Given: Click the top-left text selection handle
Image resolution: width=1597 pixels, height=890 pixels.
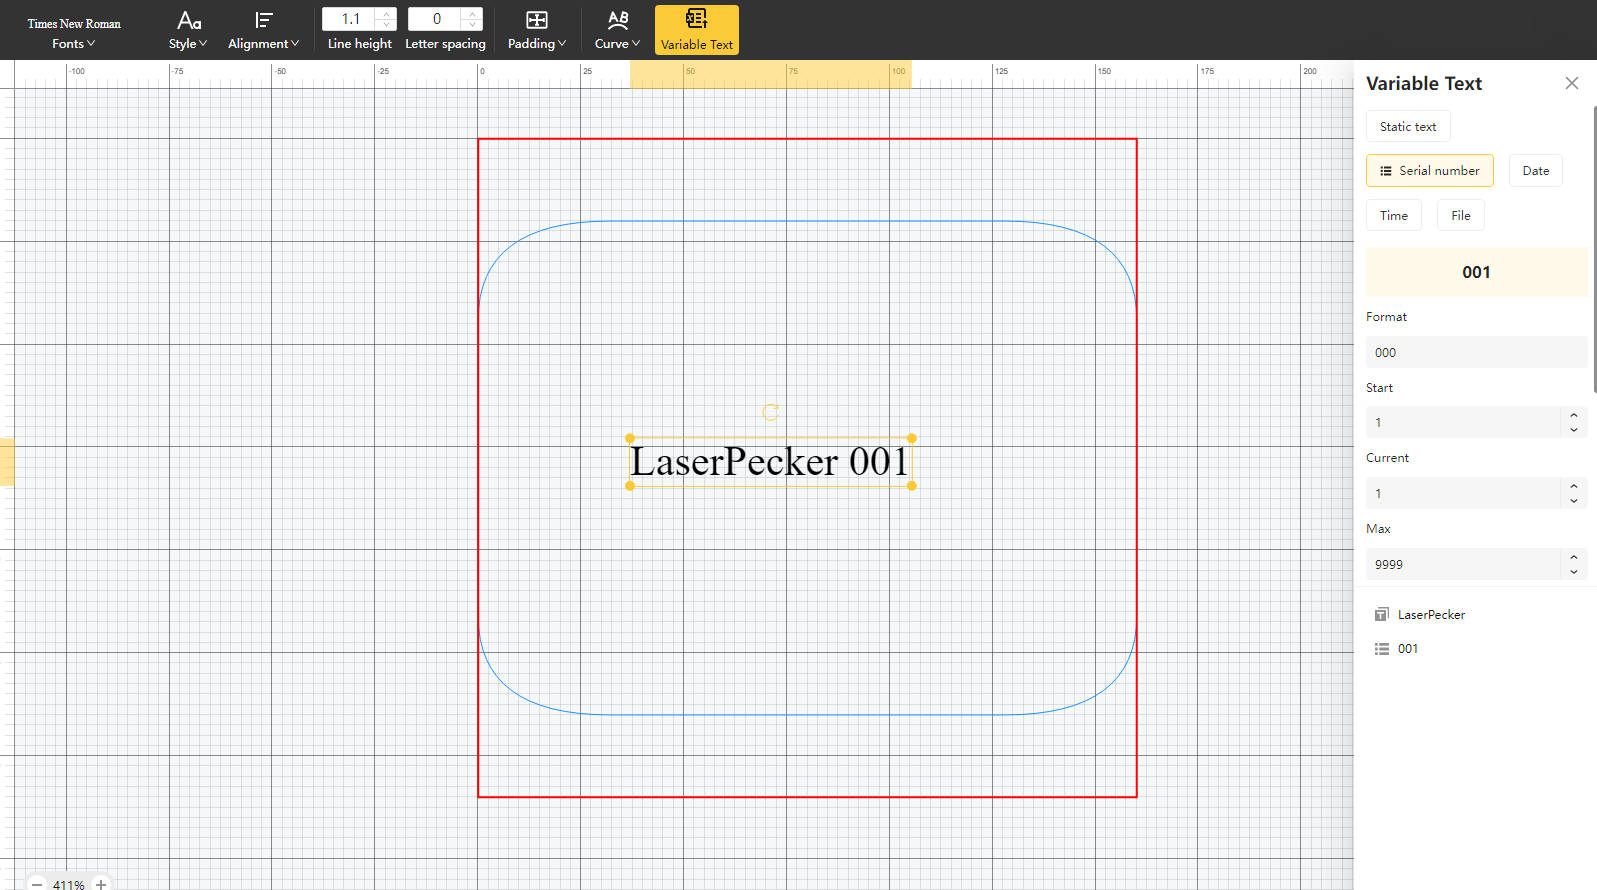Looking at the screenshot, I should (630, 438).
